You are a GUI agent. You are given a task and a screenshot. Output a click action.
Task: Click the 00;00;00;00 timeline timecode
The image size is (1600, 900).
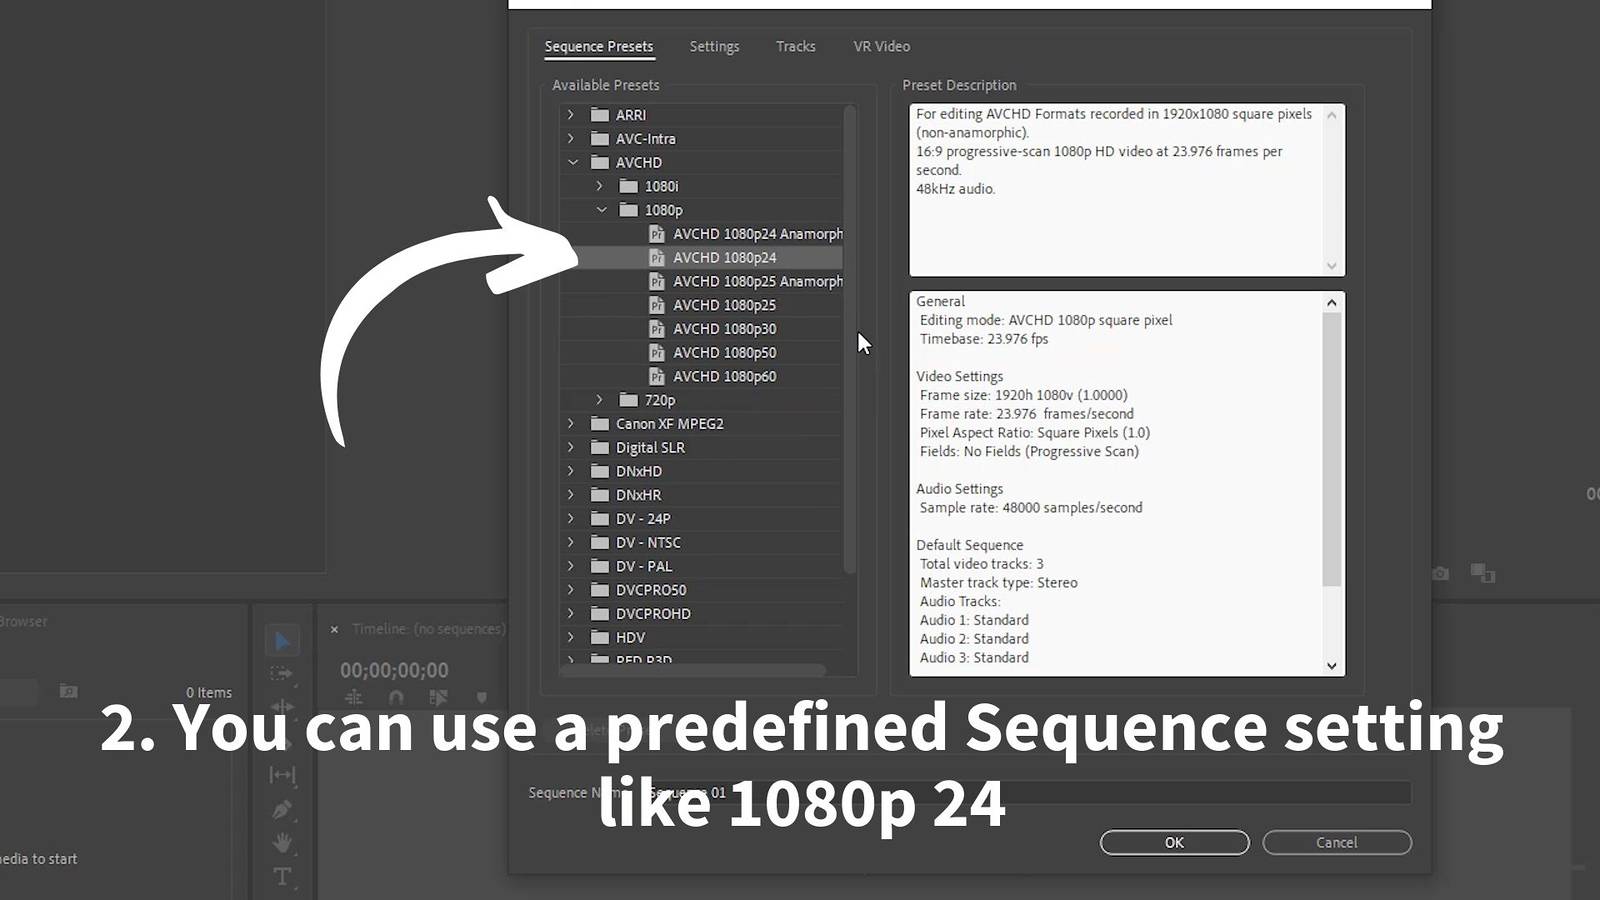[394, 670]
